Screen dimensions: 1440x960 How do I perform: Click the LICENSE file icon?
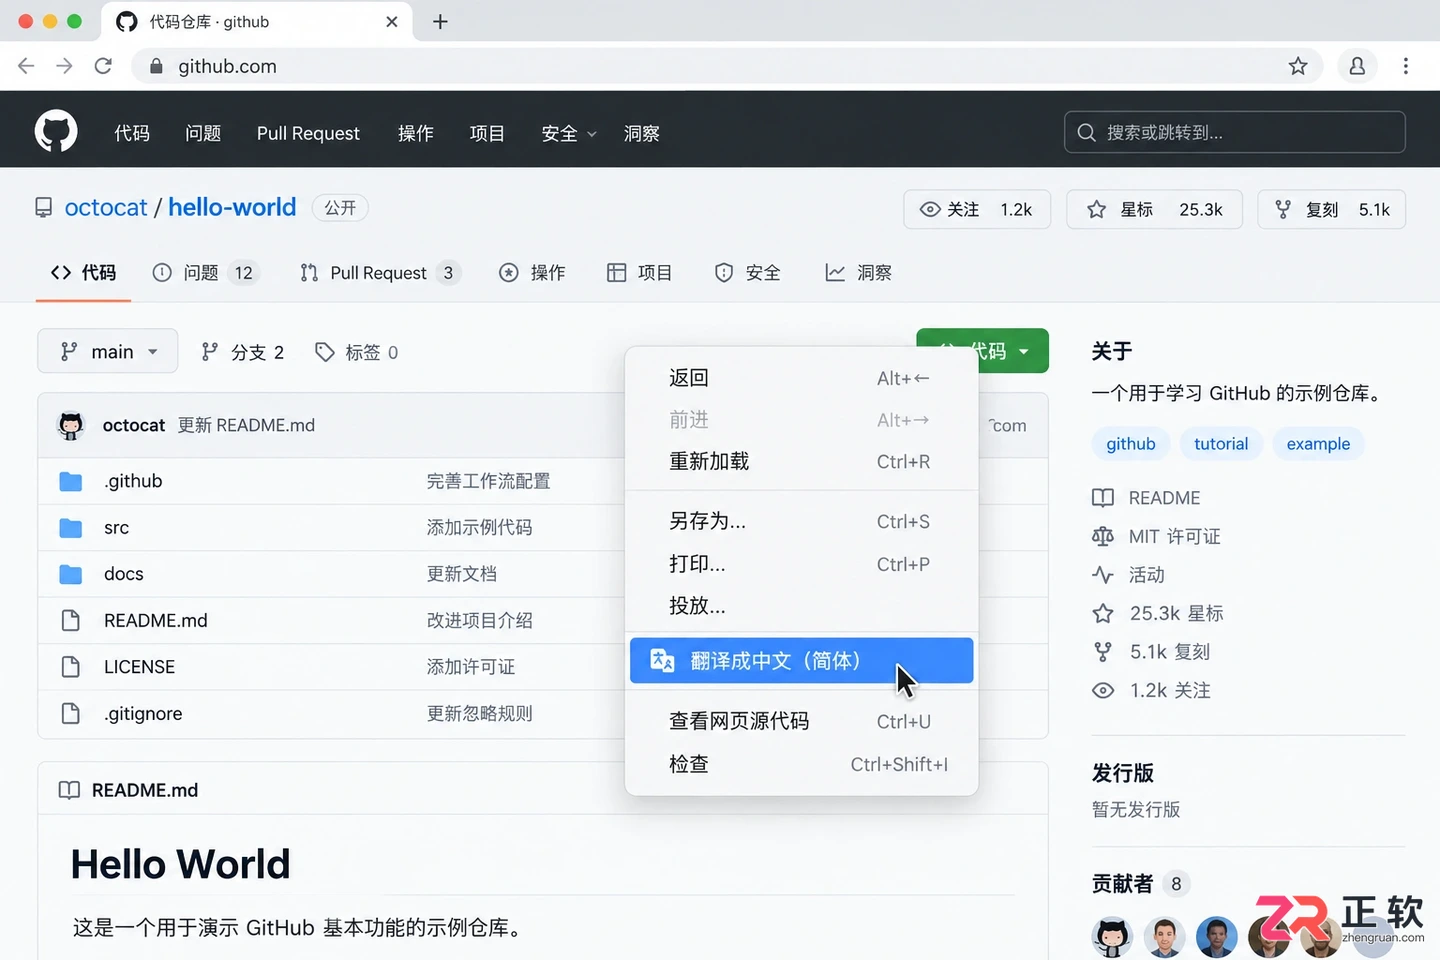(x=70, y=667)
